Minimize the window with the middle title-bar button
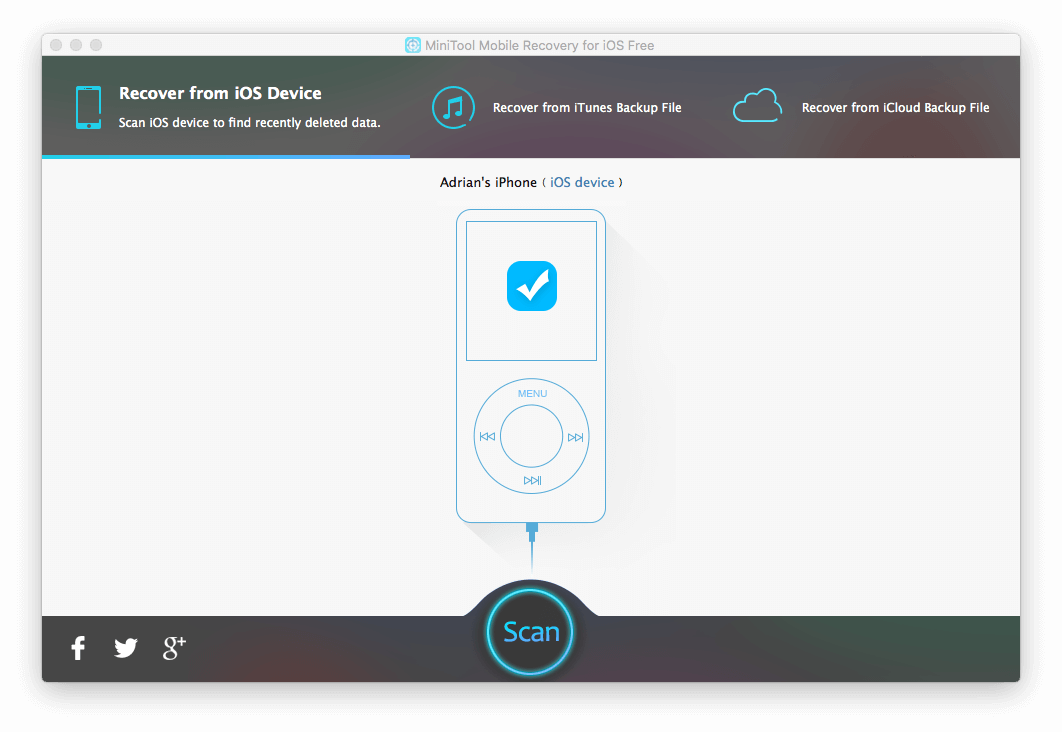Image resolution: width=1062 pixels, height=732 pixels. coord(76,45)
